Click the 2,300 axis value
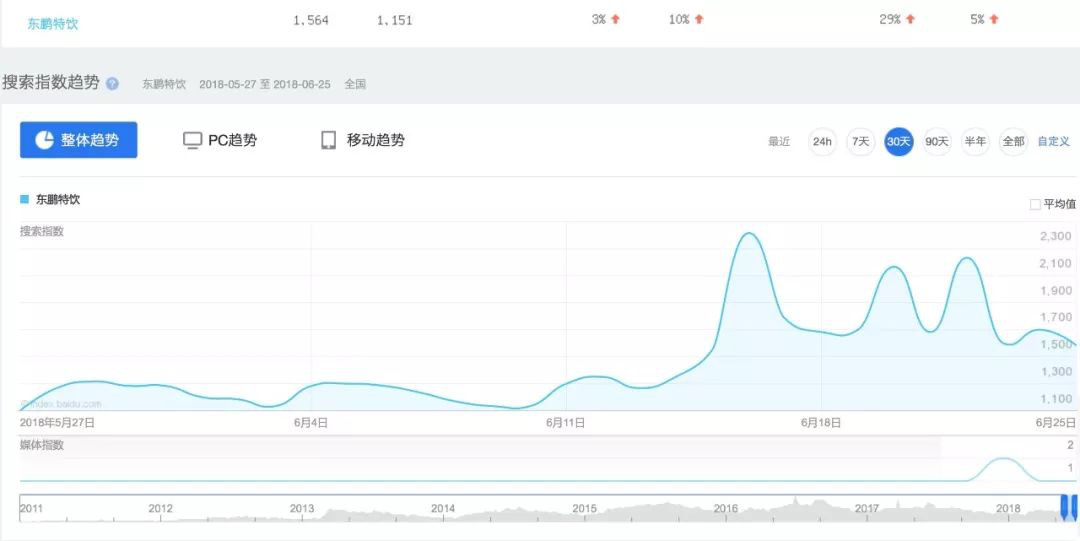The height and width of the screenshot is (541, 1080). pos(1055,236)
